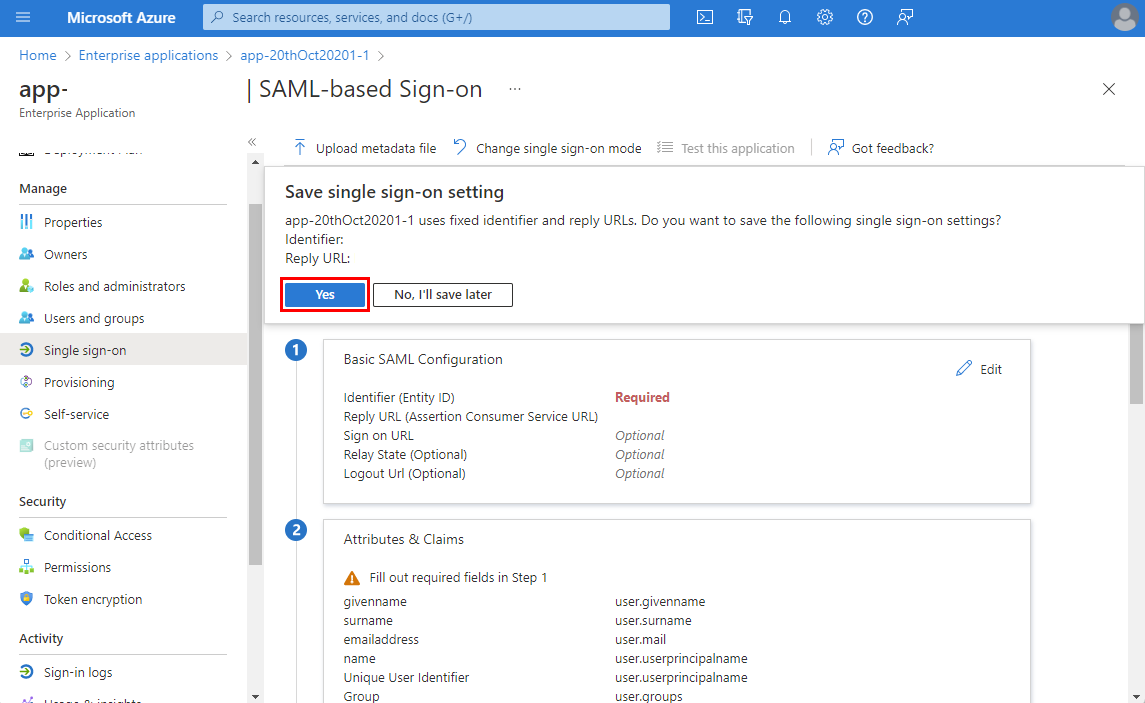Open Self-service menu item
This screenshot has width=1145, height=703.
click(x=76, y=414)
